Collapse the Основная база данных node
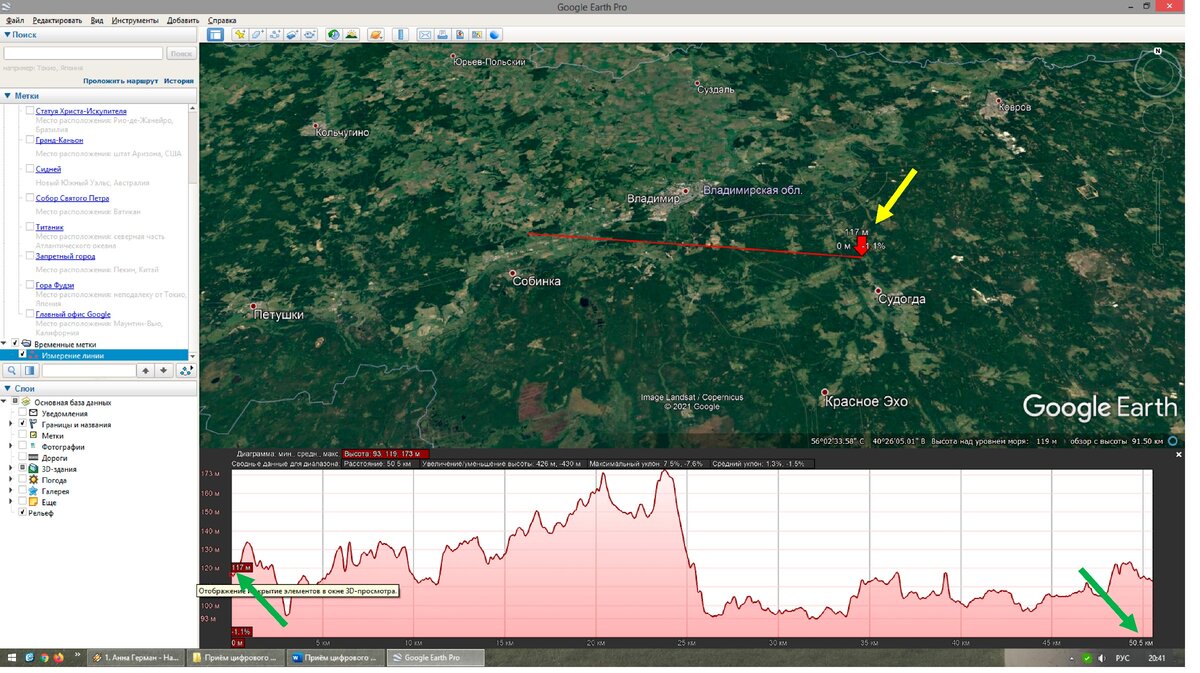The height and width of the screenshot is (673, 1200). [x=5, y=402]
